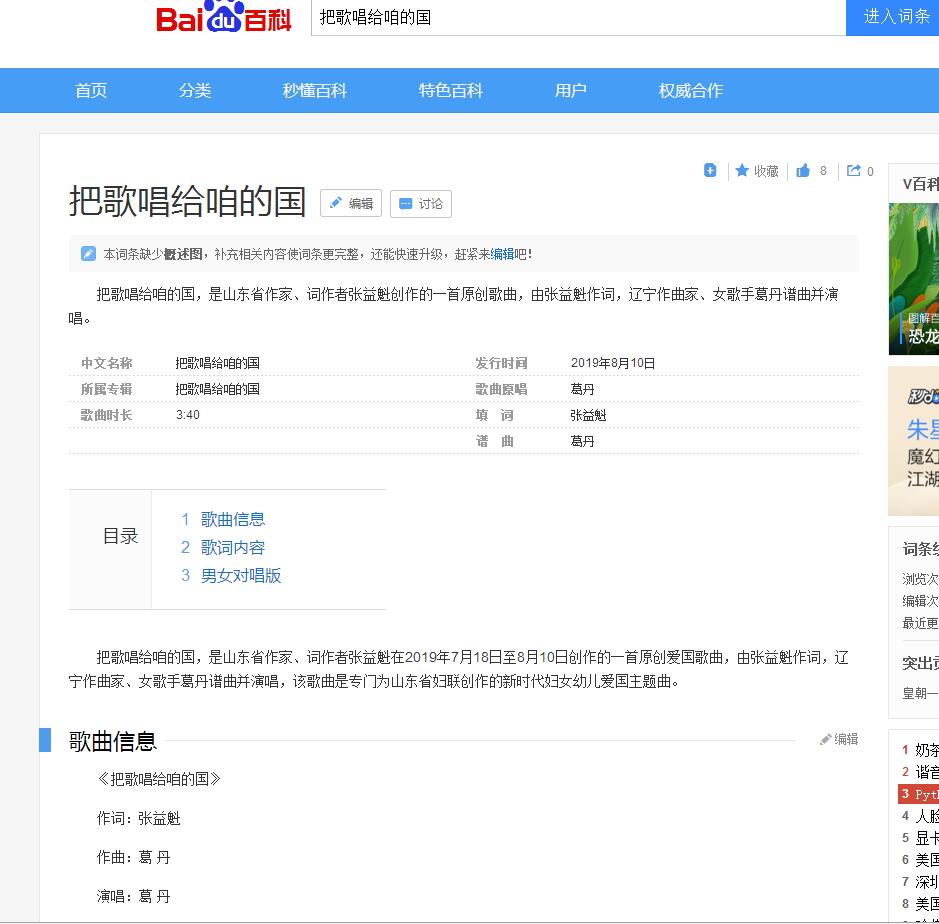Click the 歌曲时长 value 3:40
The height and width of the screenshot is (924, 939).
coord(187,415)
